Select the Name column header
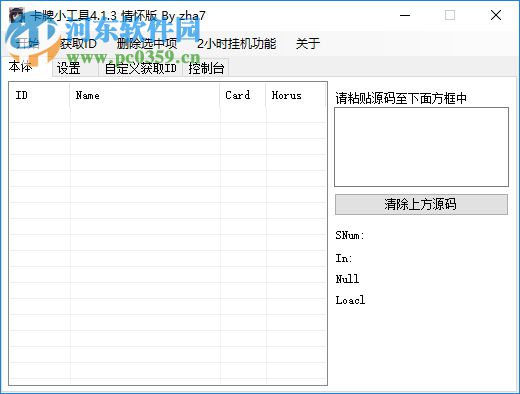This screenshot has height=394, width=520. (145, 95)
